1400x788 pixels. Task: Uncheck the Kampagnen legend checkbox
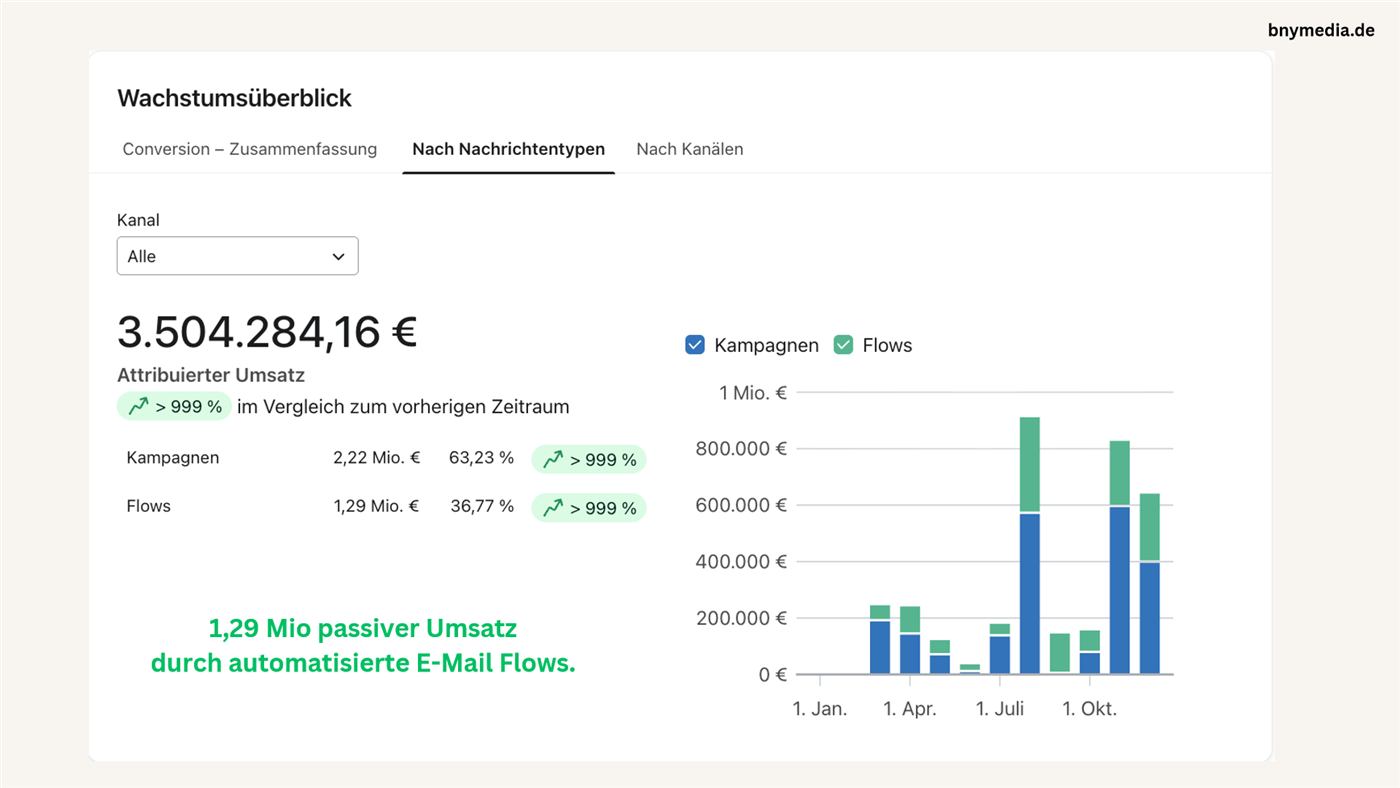click(695, 345)
